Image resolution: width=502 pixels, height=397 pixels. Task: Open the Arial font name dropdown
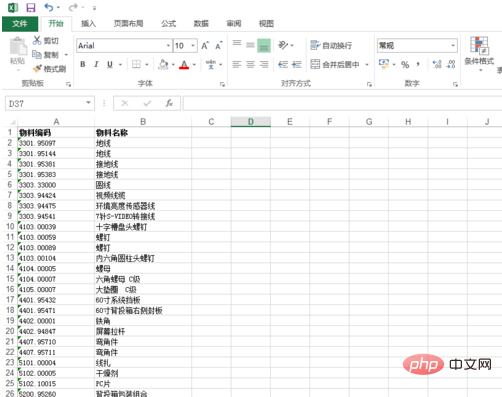[168, 45]
